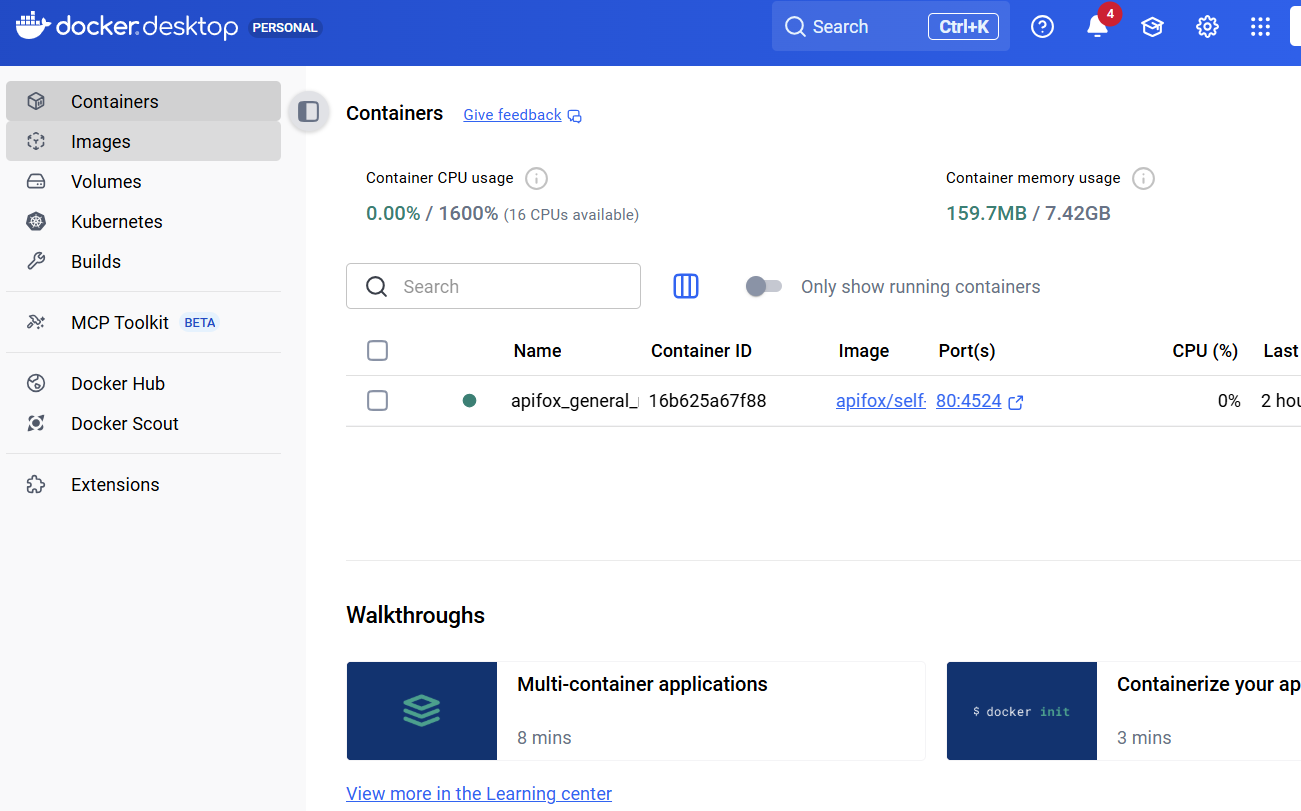
Task: Click the green running status dot
Action: pos(469,401)
